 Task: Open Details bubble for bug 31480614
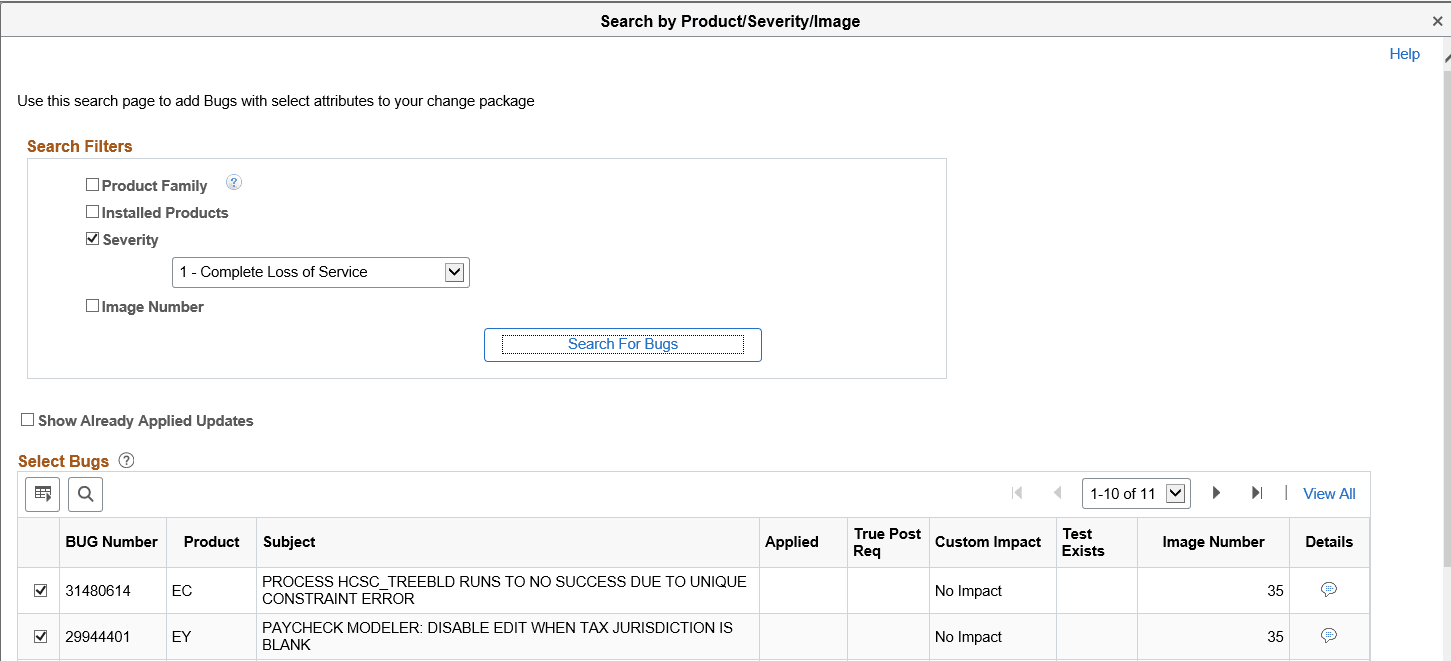1329,590
